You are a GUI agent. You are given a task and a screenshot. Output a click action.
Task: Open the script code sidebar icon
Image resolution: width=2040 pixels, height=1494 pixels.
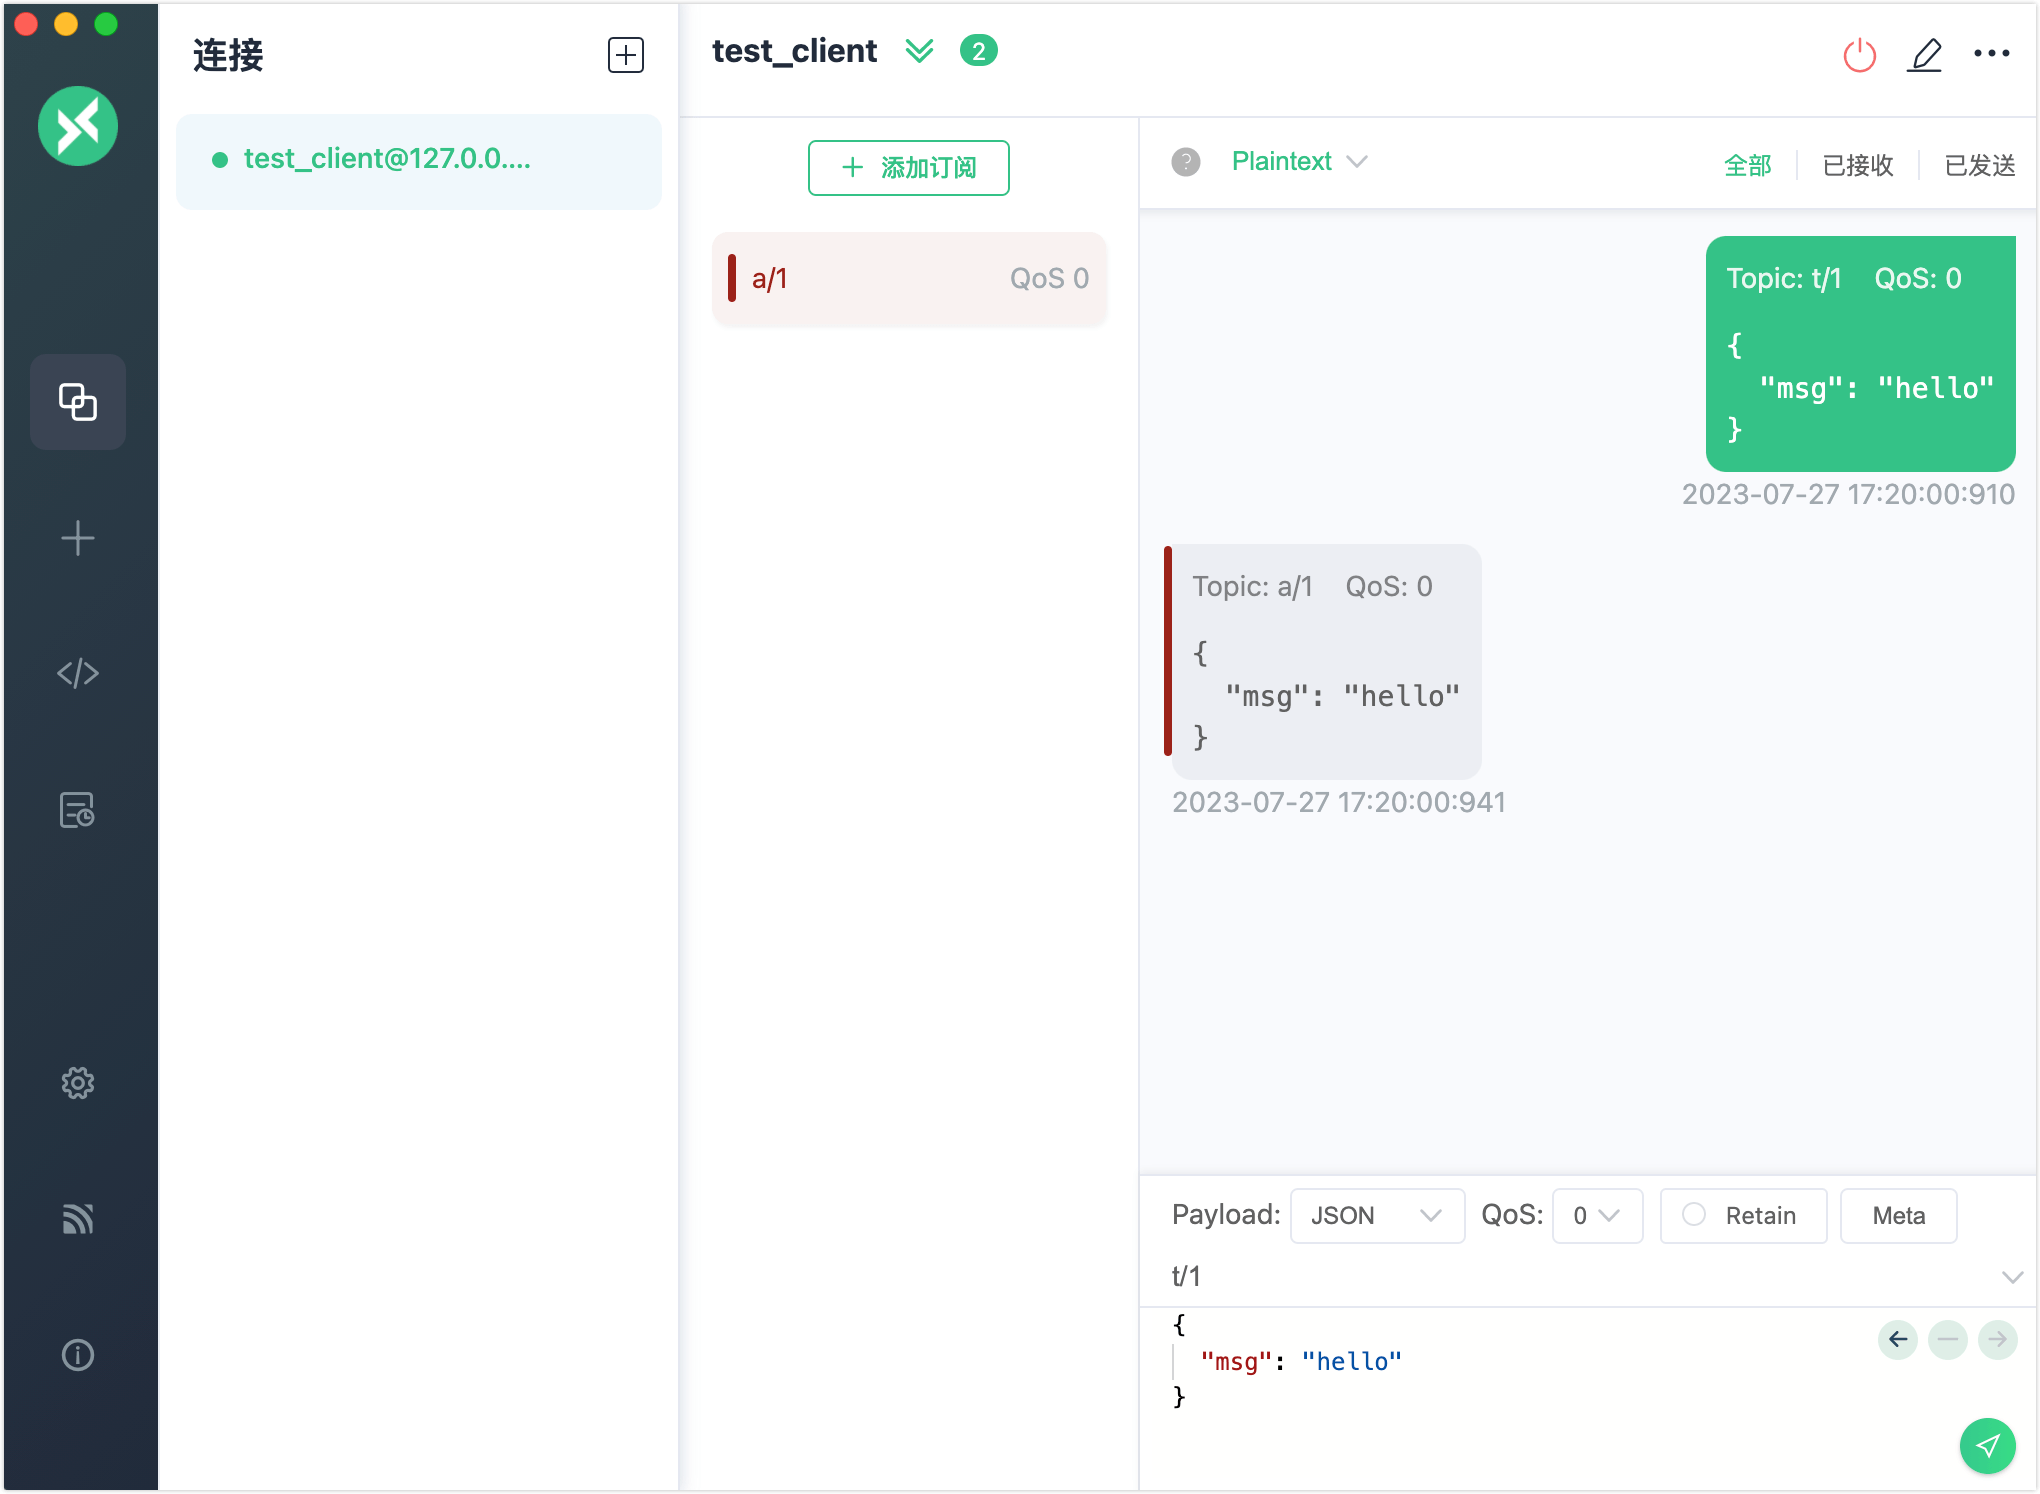(x=77, y=673)
